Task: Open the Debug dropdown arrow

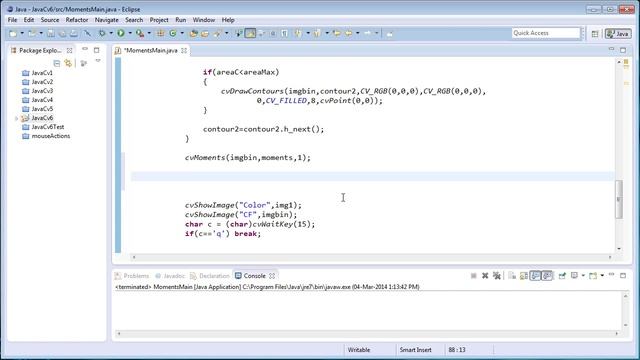Action: pyautogui.click(x=111, y=33)
